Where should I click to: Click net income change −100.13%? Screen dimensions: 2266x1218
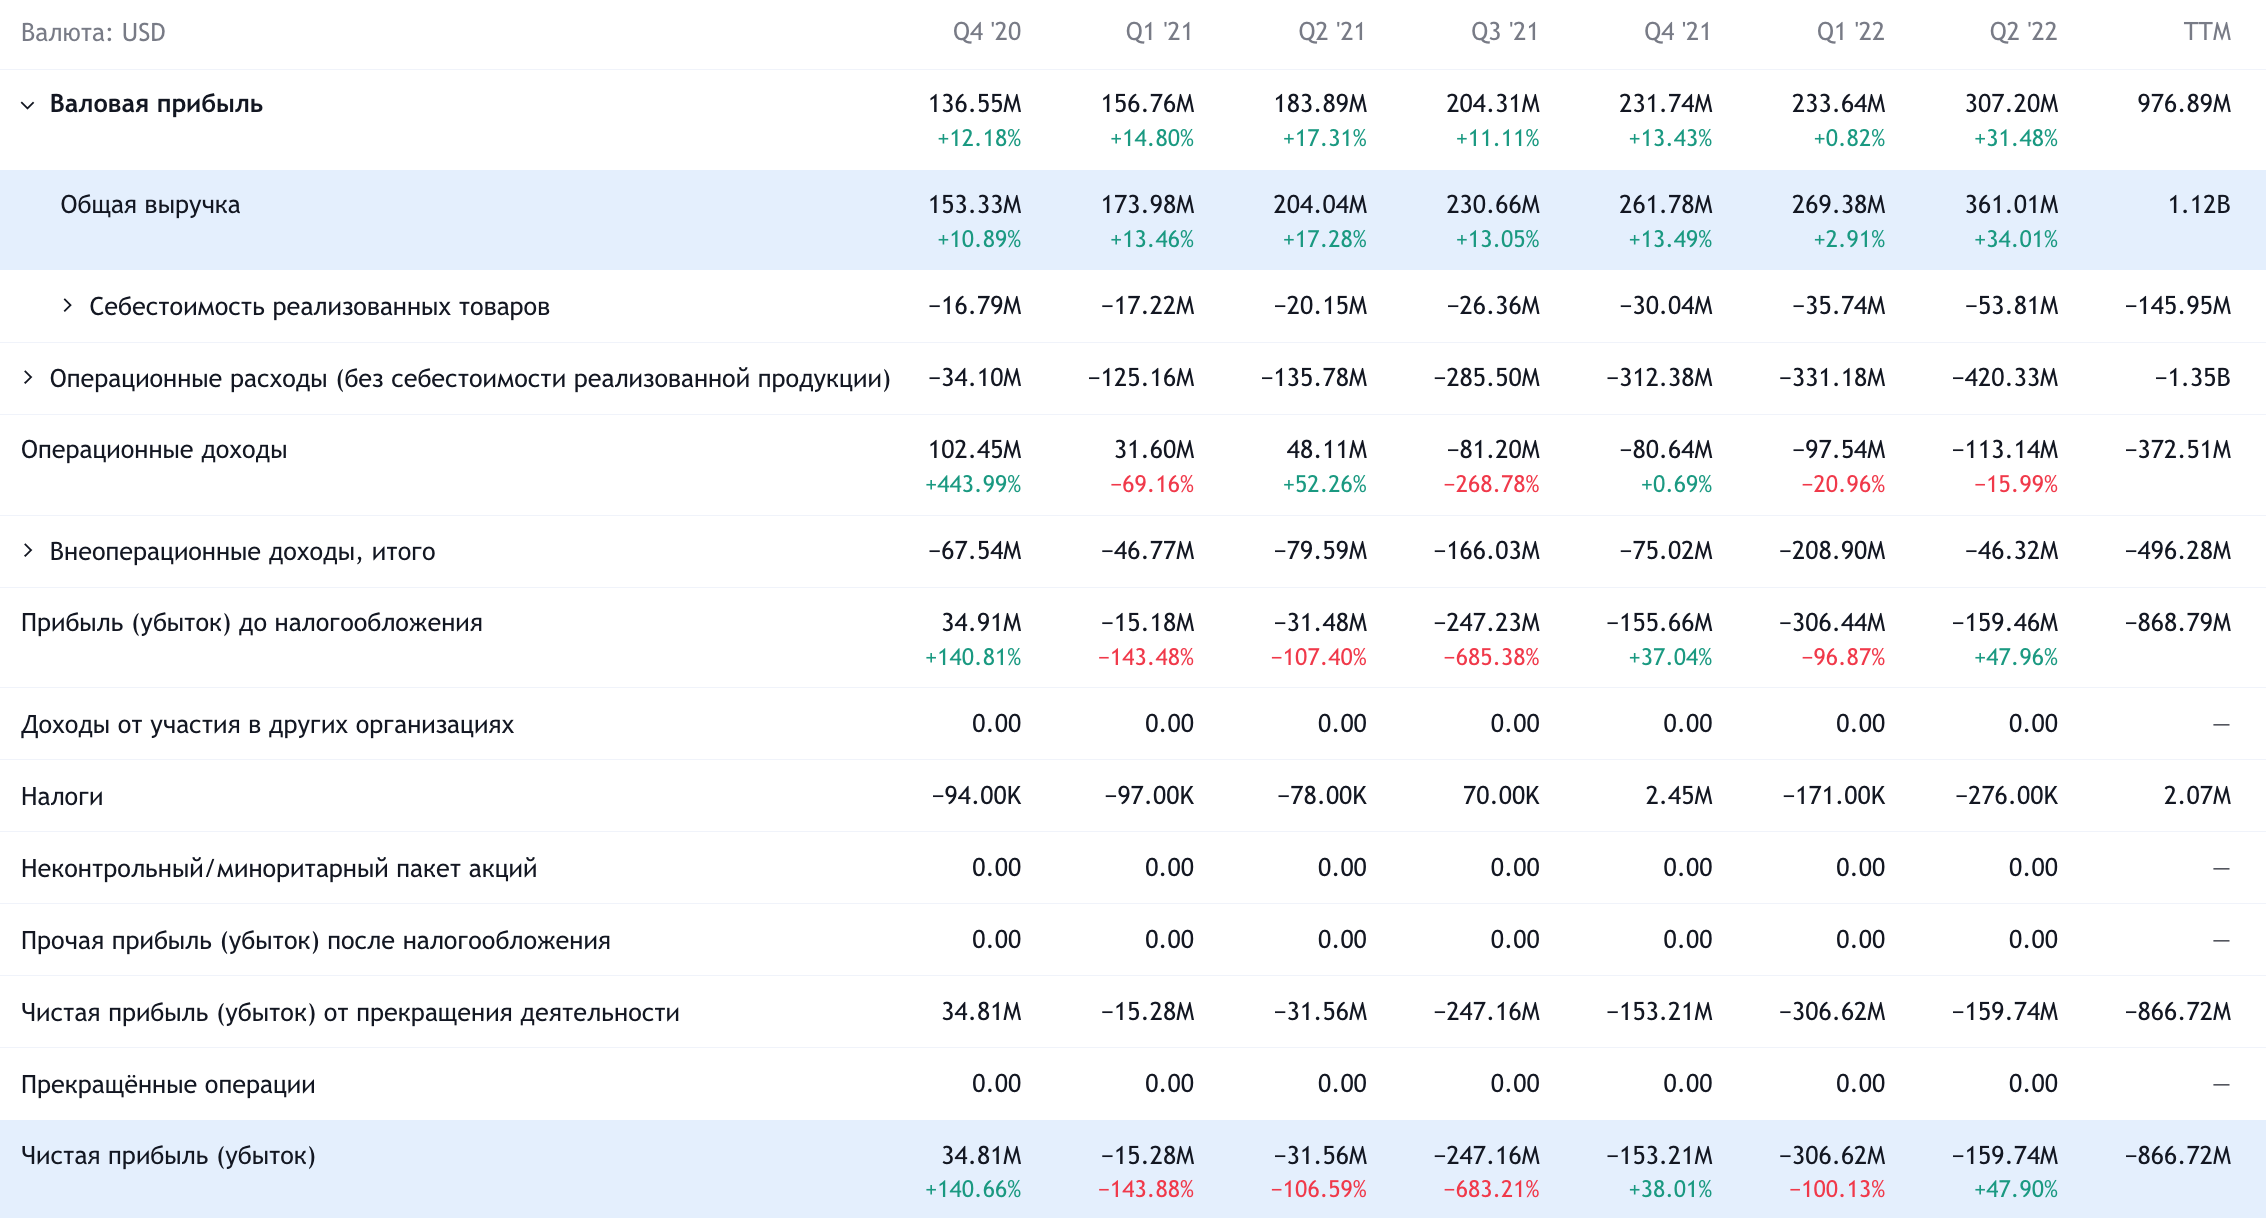pyautogui.click(x=1837, y=1190)
